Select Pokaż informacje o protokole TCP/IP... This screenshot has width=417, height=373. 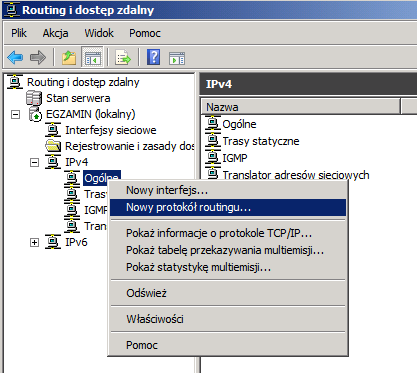[x=228, y=233]
